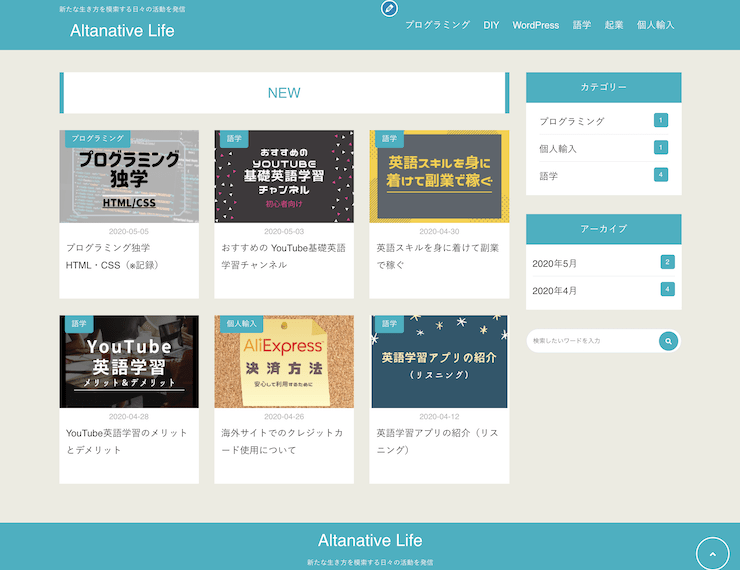The image size is (740, 570).
Task: Open 個人輸入 in the navigation bar
Action: (x=656, y=25)
